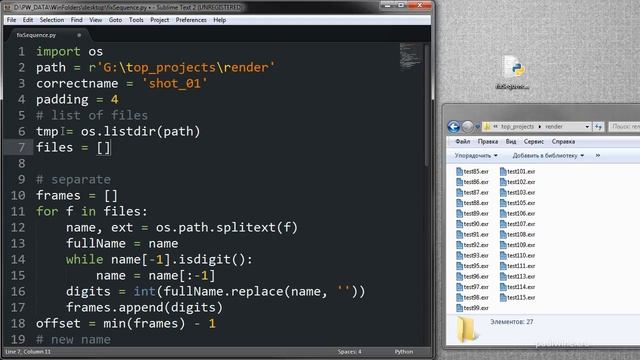
Task: Expand Добавить в библиотеку dropdown
Action: point(548,156)
